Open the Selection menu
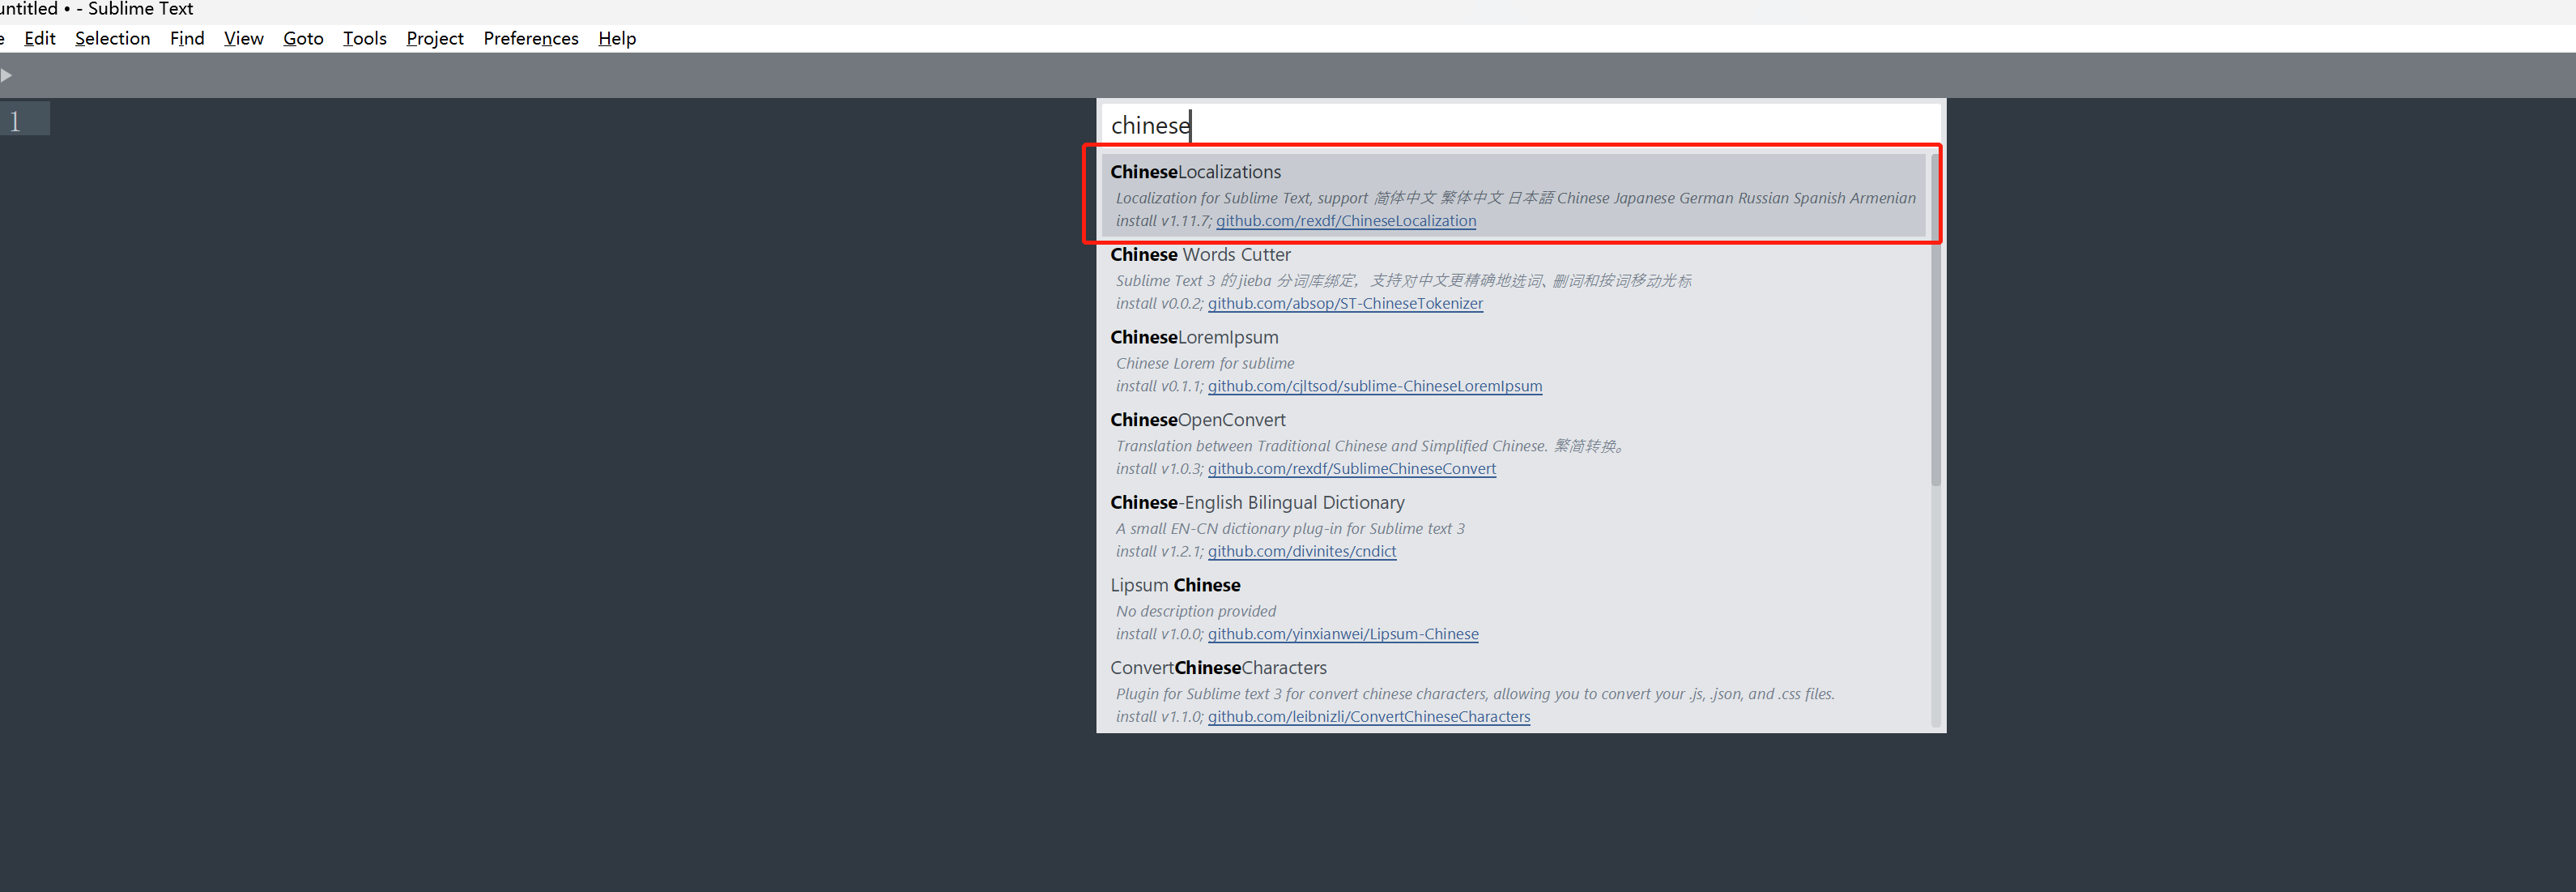The height and width of the screenshot is (892, 2576). click(x=113, y=38)
